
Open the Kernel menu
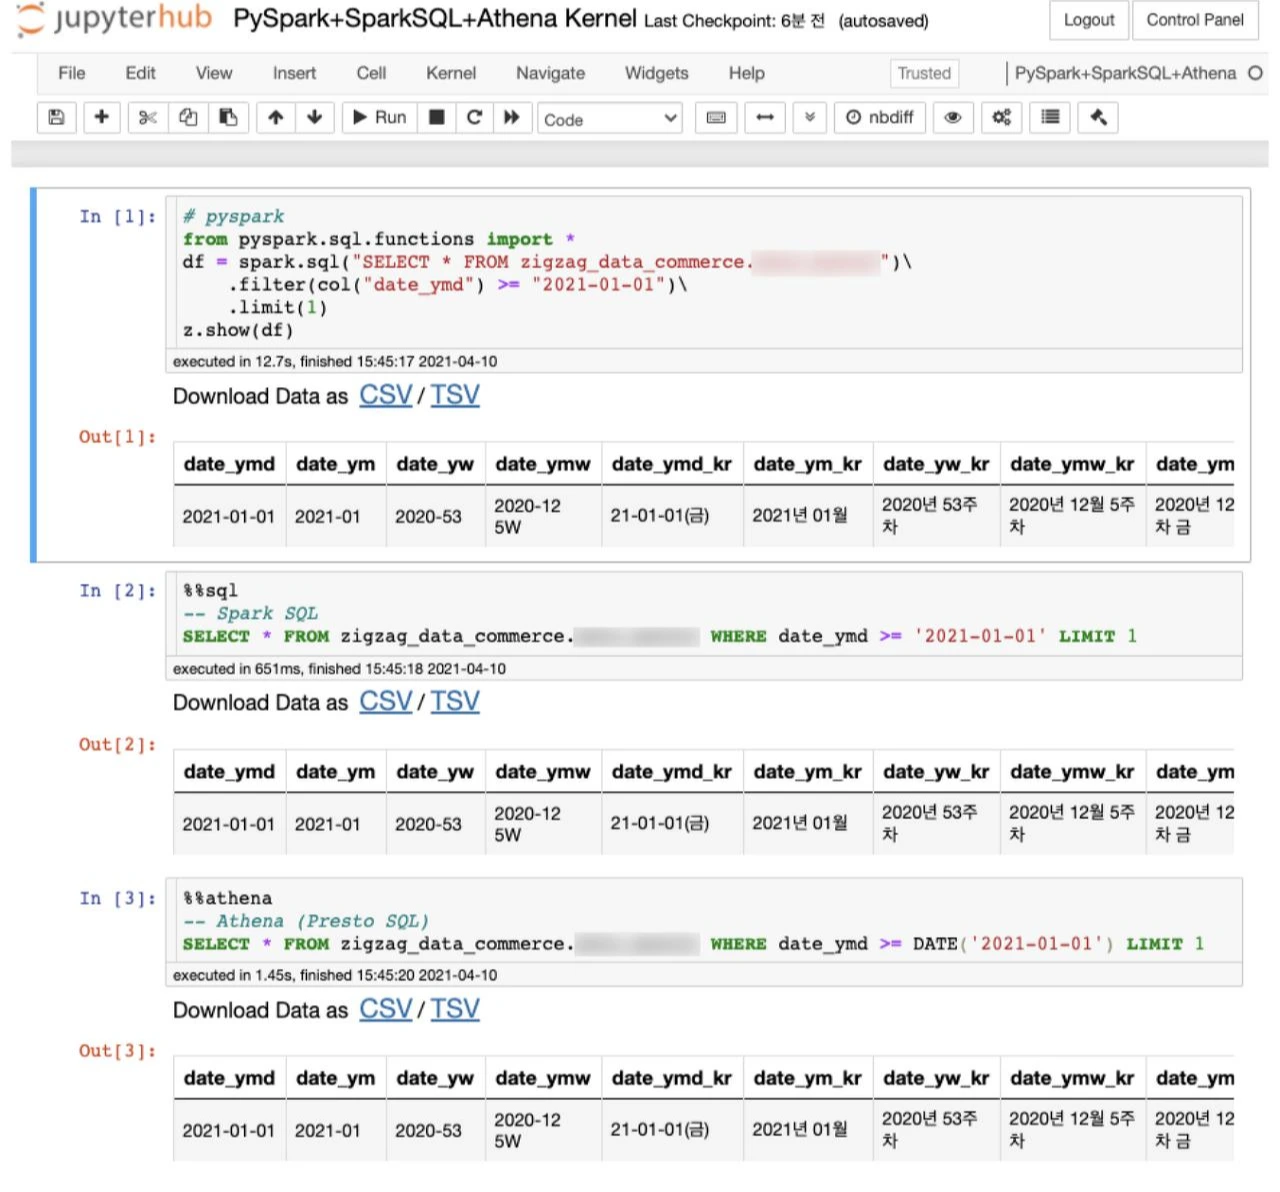pyautogui.click(x=451, y=73)
